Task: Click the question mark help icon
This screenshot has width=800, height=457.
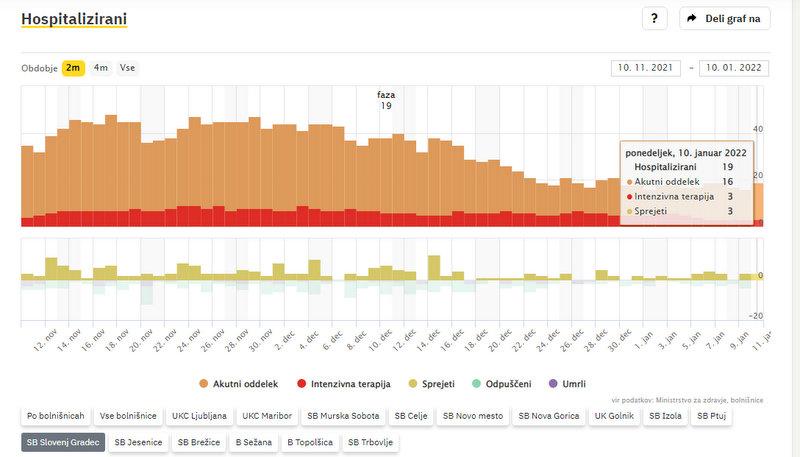Action: (x=654, y=19)
